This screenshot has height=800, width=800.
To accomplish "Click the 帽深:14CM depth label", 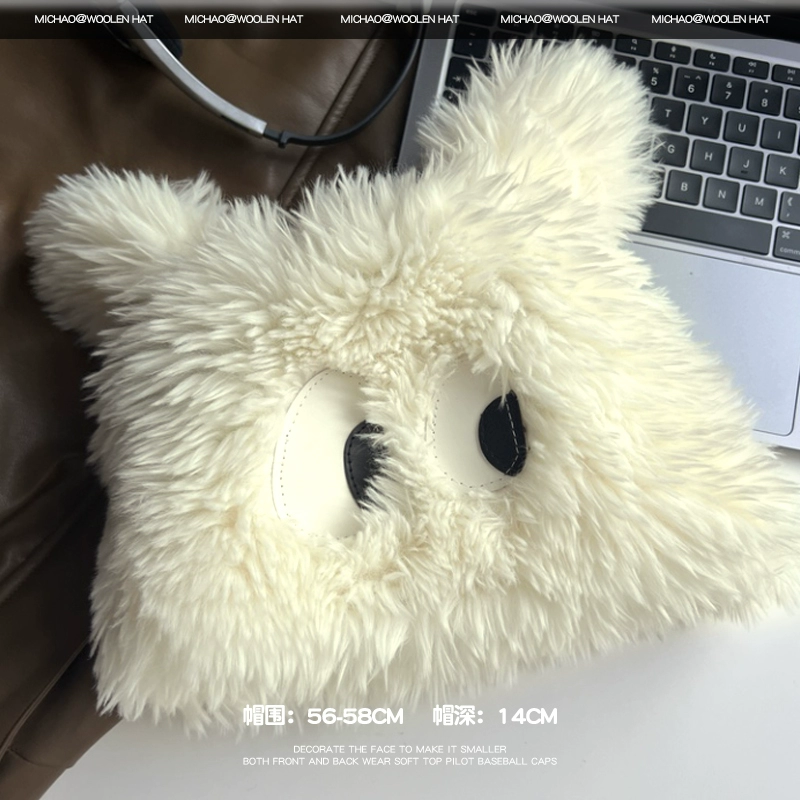I will [x=495, y=716].
